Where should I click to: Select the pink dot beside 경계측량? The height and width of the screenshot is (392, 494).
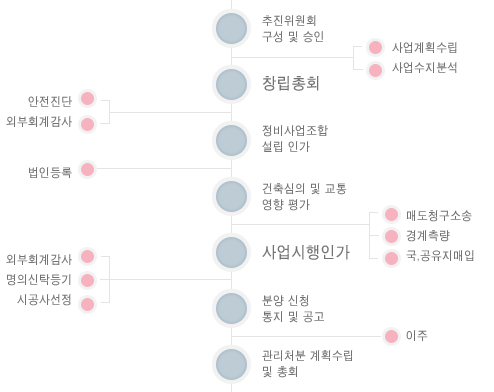click(391, 236)
